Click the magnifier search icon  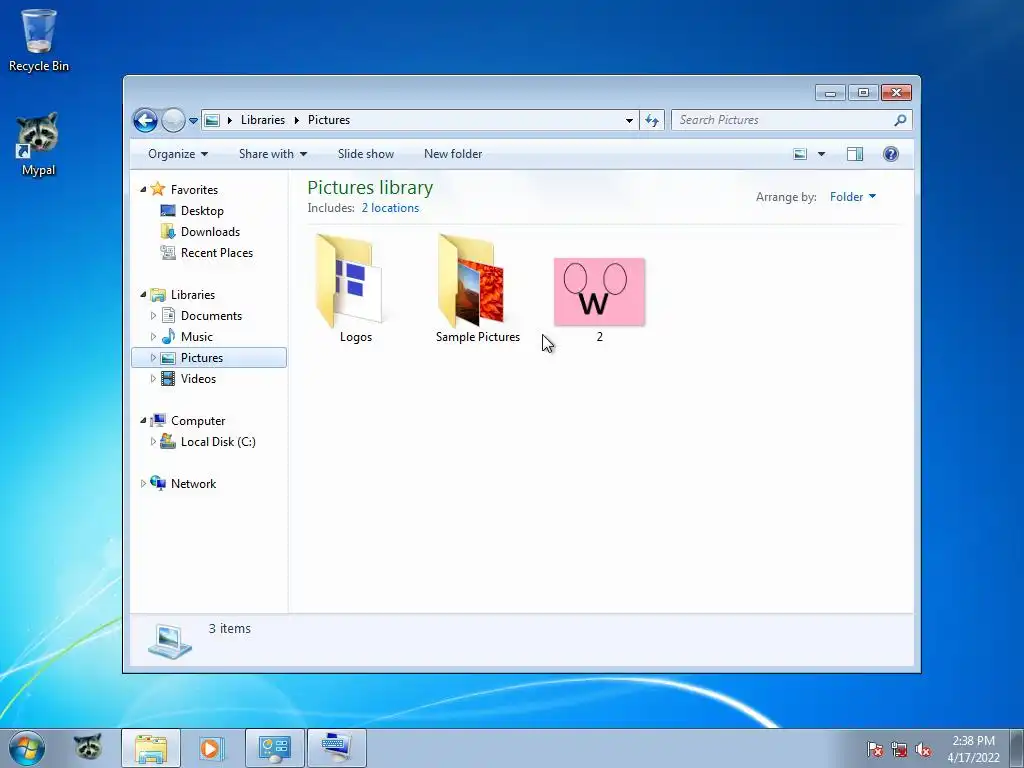coord(901,120)
